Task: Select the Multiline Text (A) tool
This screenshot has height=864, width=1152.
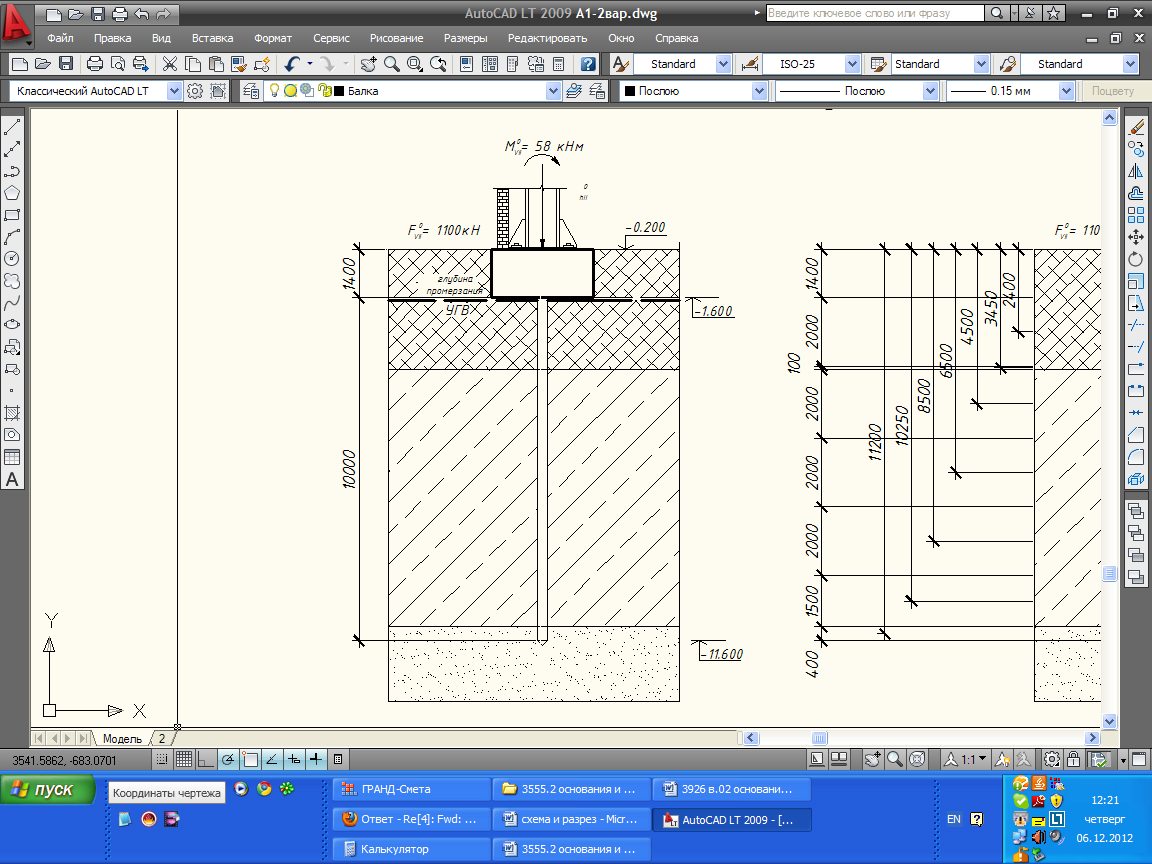Action: pos(12,480)
